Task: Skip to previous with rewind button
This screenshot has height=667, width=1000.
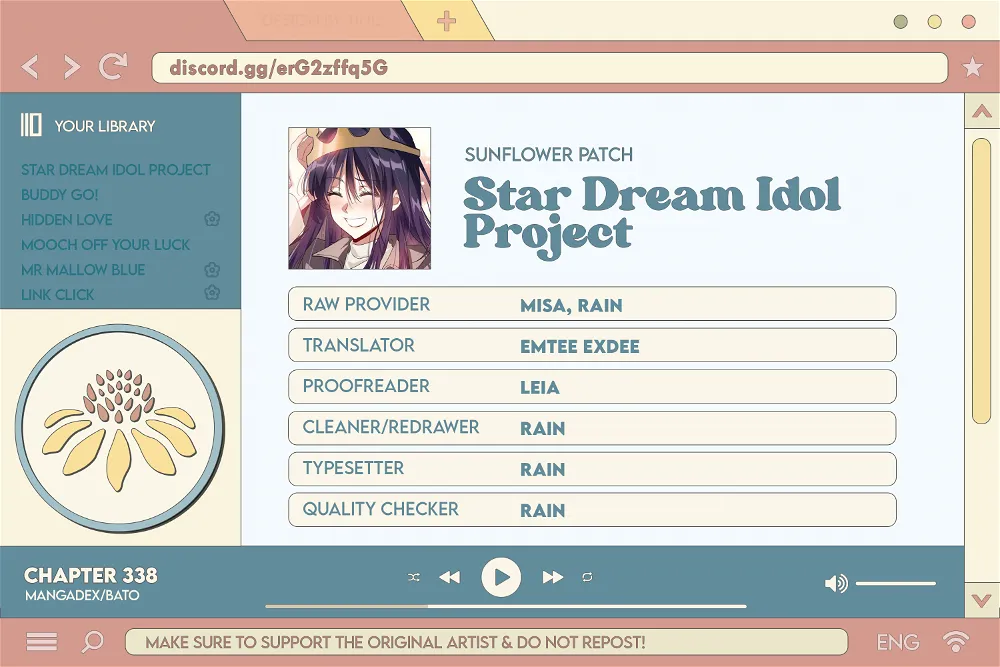Action: pos(450,577)
